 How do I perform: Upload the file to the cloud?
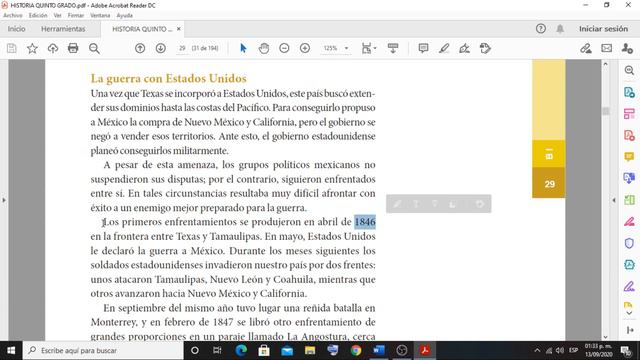coord(53,48)
